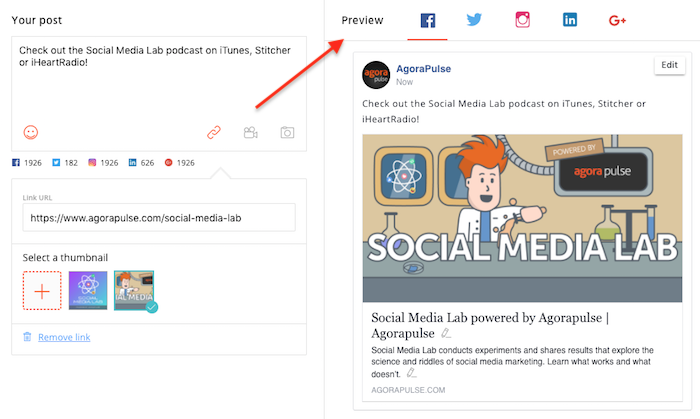Viewport: 700px width, 419px height.
Task: Click the video camera attachment icon
Action: [x=250, y=133]
